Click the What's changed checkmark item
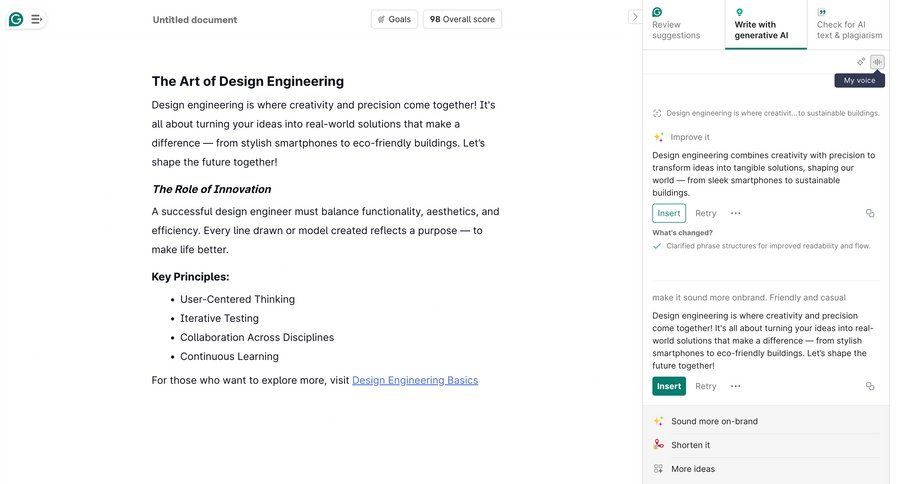 762,246
